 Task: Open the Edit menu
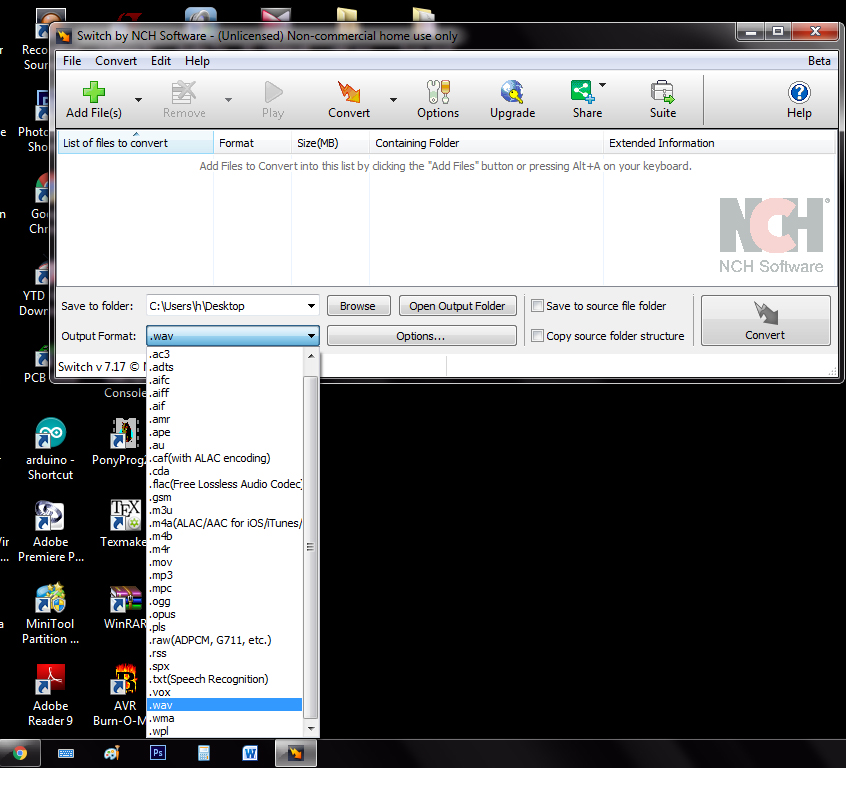[x=161, y=61]
